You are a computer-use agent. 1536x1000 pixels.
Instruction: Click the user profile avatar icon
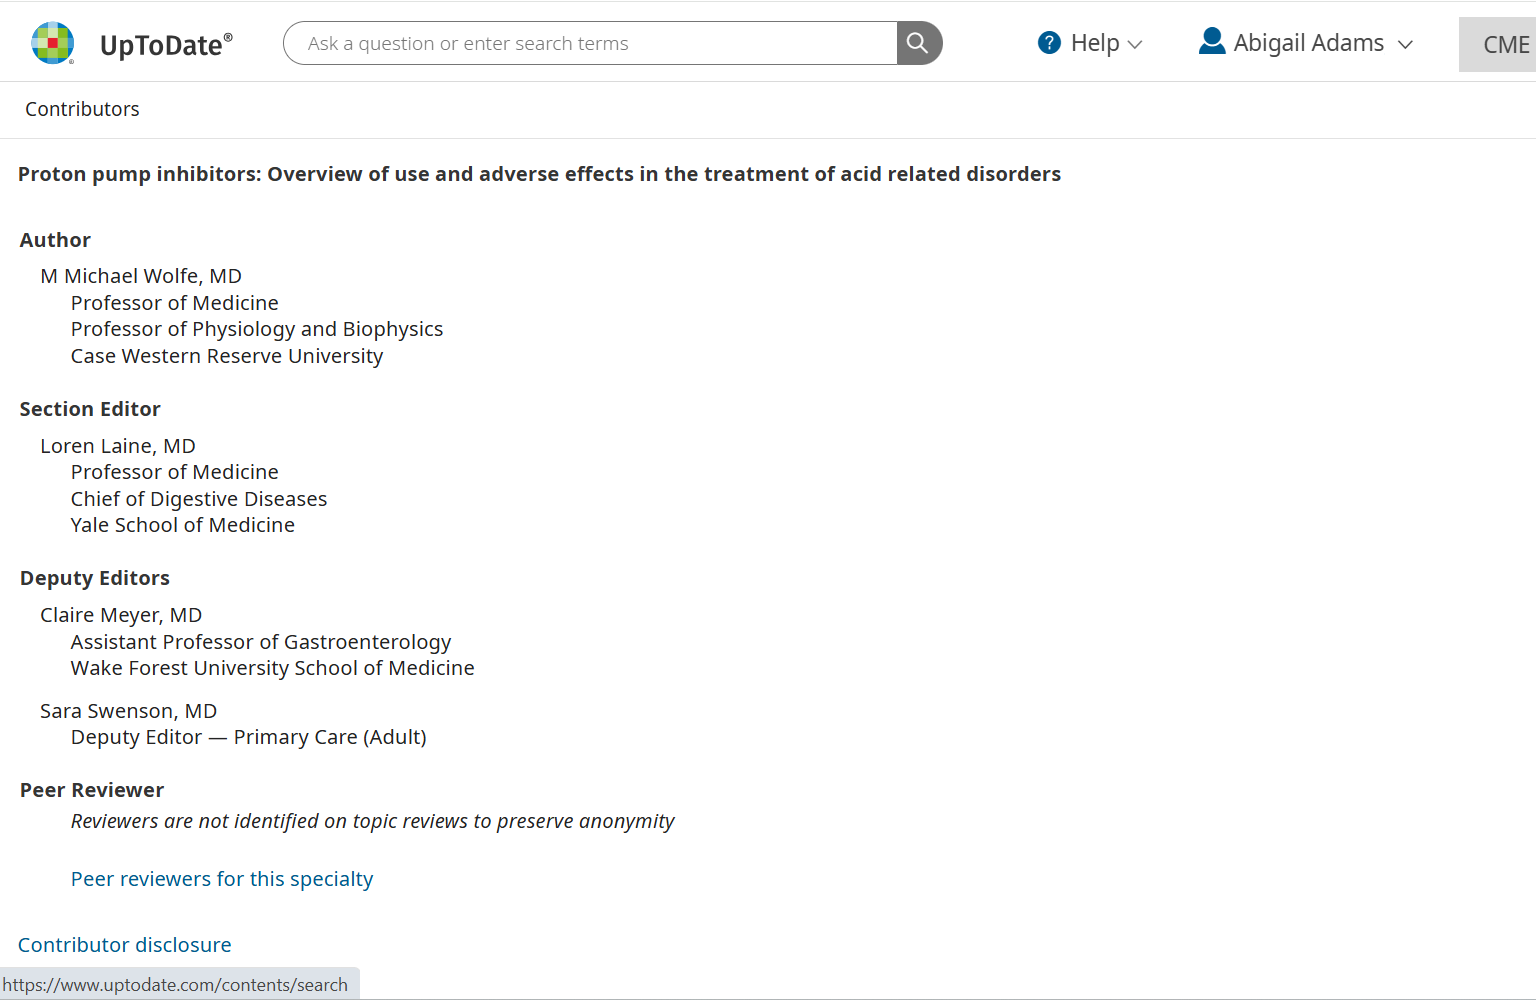pyautogui.click(x=1212, y=42)
